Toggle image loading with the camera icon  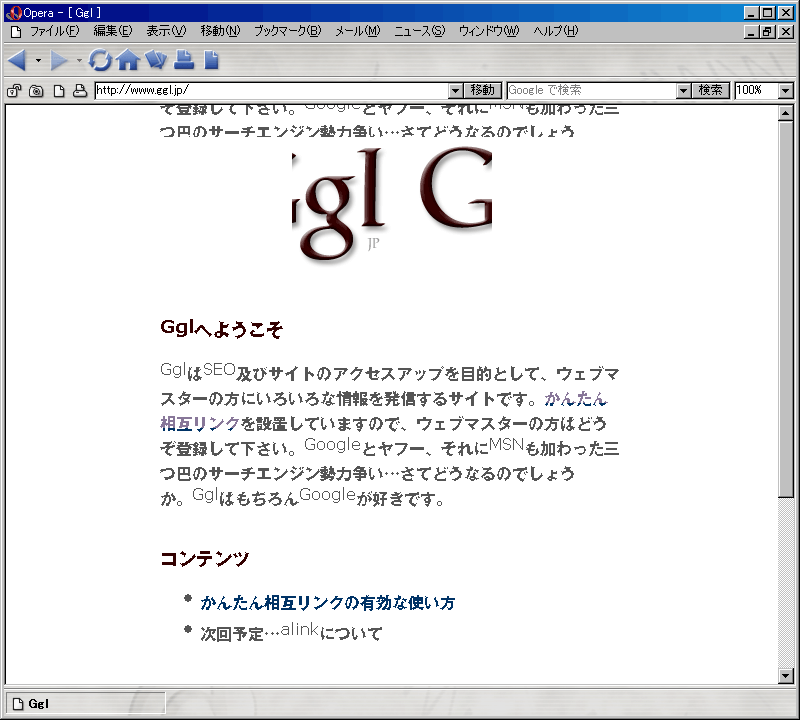pyautogui.click(x=36, y=91)
